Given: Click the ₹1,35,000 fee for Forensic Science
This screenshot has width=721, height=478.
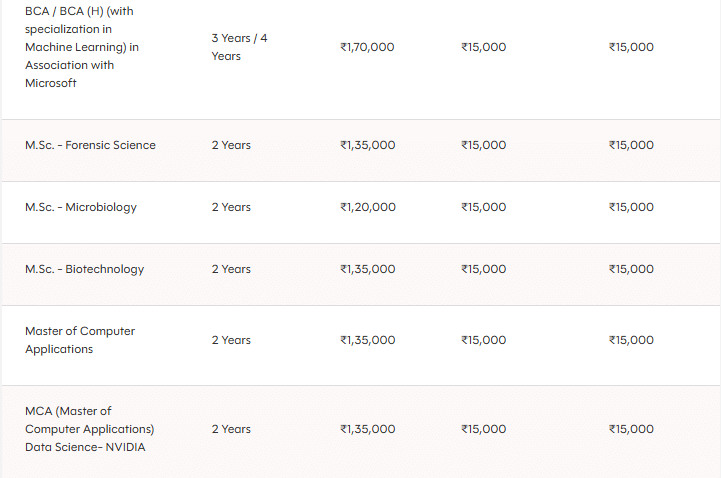Looking at the screenshot, I should tap(368, 145).
